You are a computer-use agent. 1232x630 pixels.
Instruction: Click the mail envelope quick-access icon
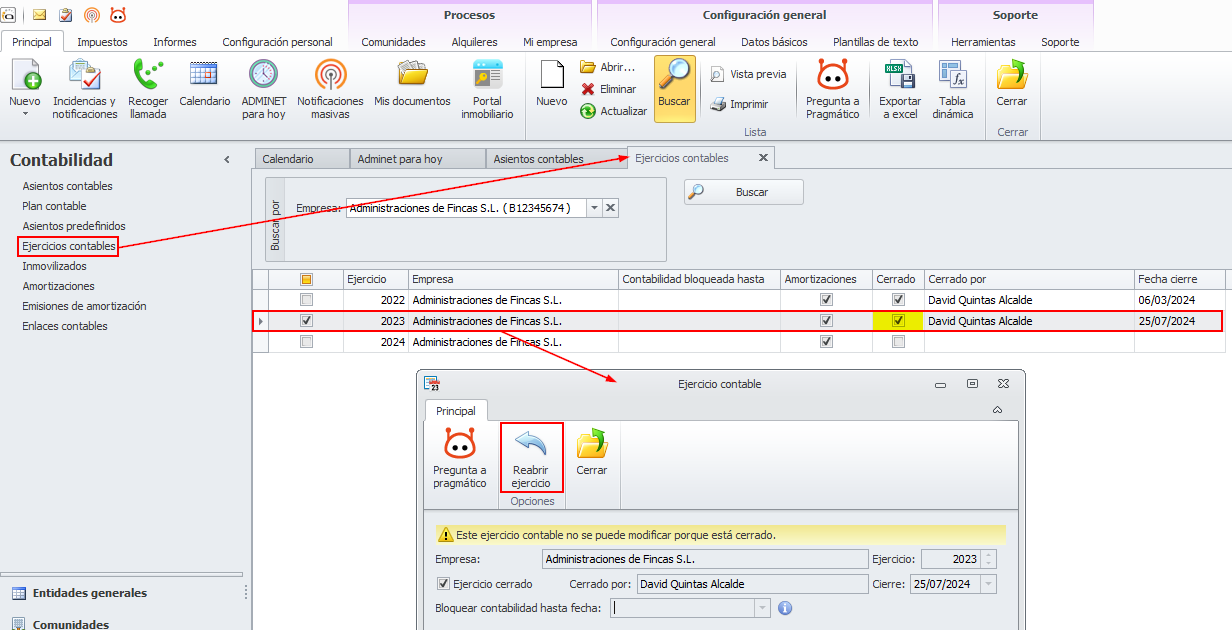(x=40, y=15)
